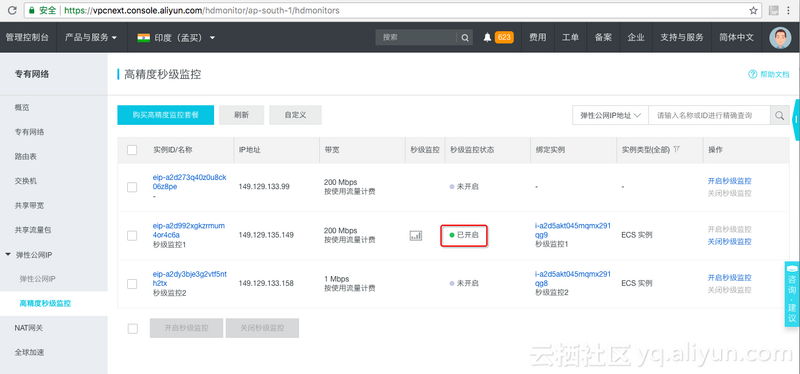Click the bottom 关闭秒级监控 batch button
This screenshot has width=800, height=374.
pyautogui.click(x=262, y=328)
